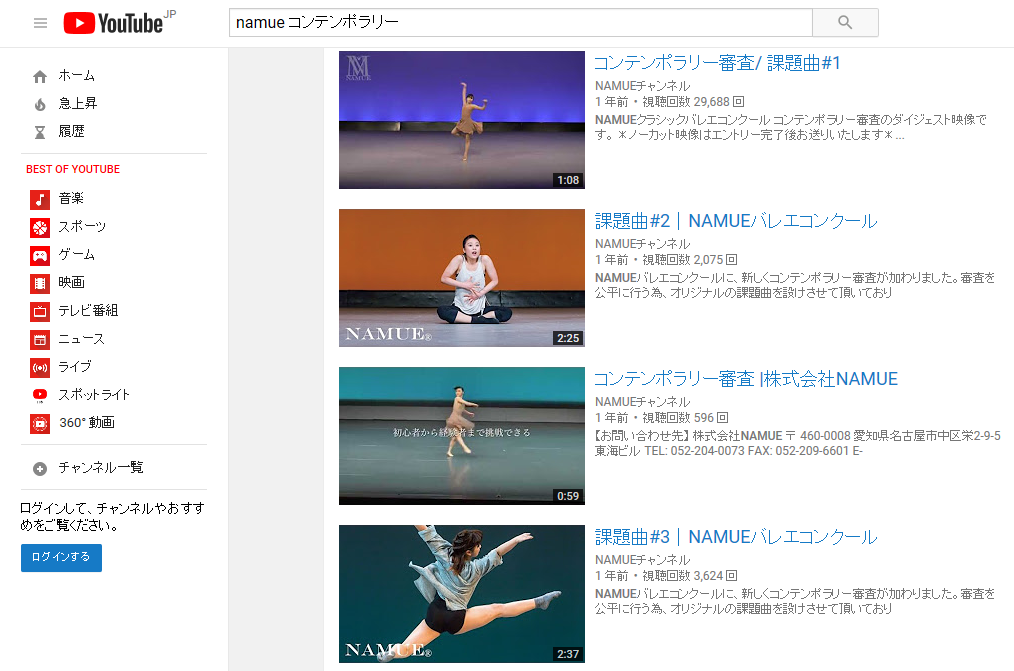Click NAMUEチャンネル under 課題曲#1 video

pyautogui.click(x=642, y=86)
